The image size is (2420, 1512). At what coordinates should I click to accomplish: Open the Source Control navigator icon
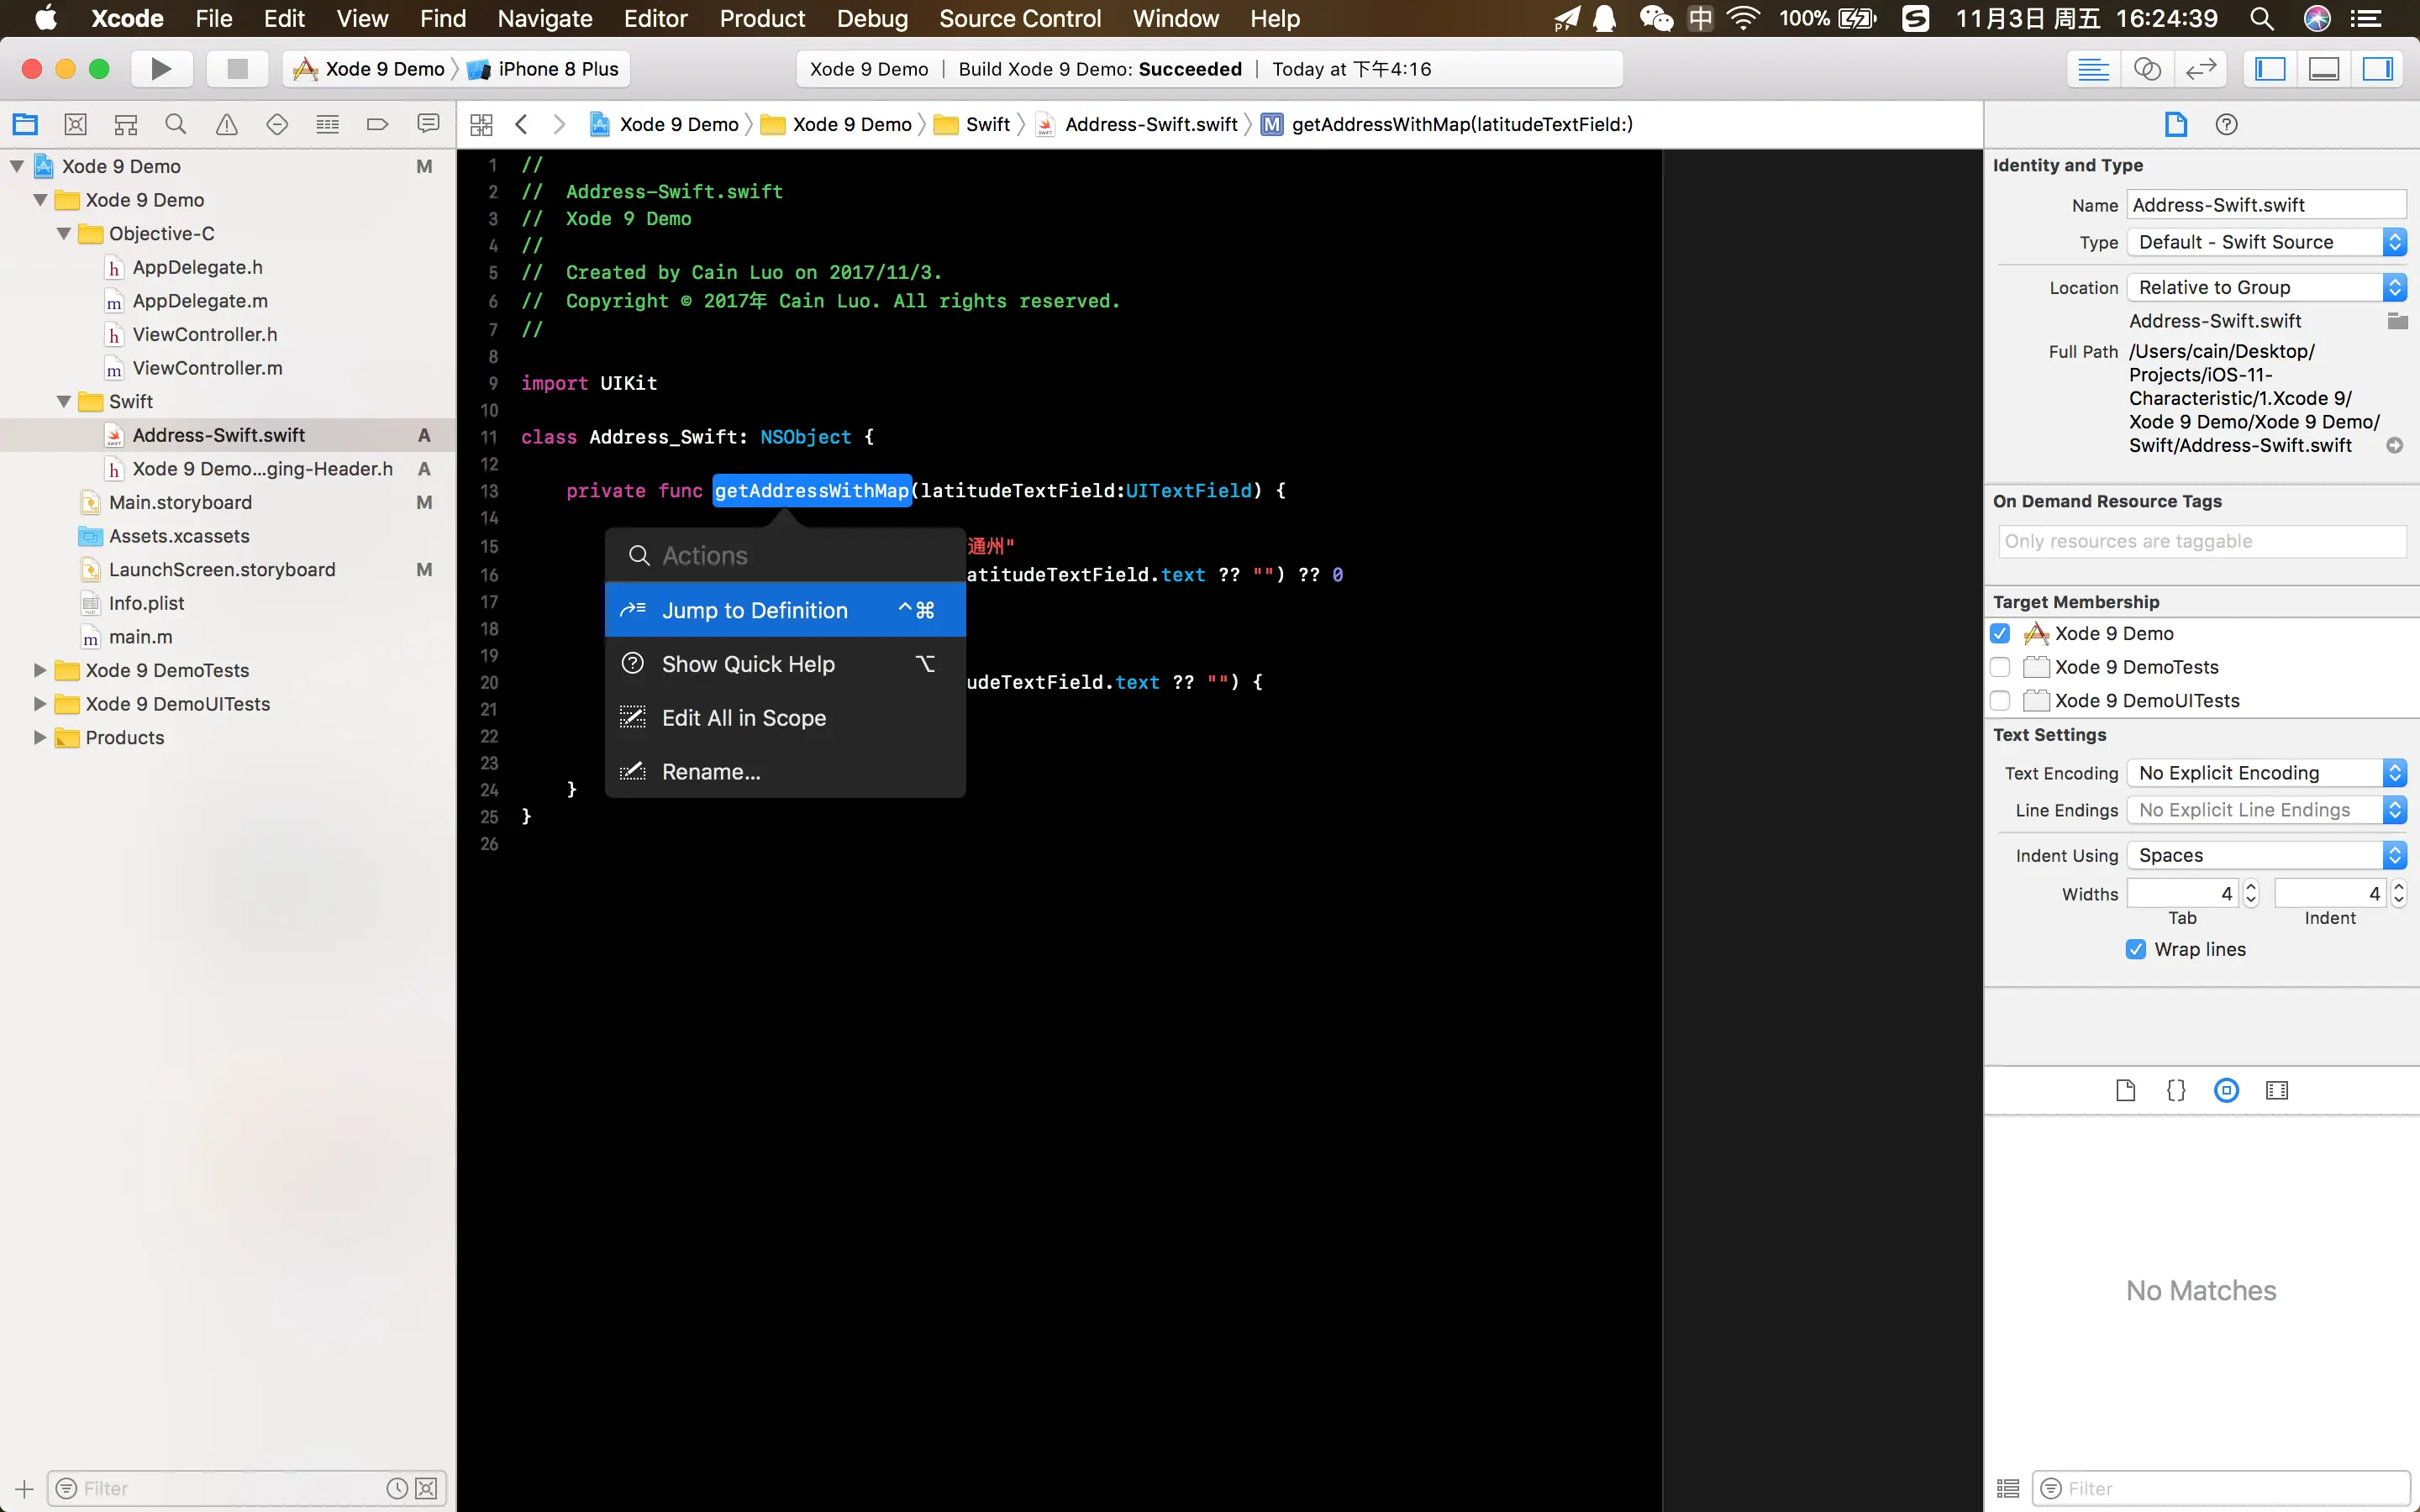tap(75, 124)
